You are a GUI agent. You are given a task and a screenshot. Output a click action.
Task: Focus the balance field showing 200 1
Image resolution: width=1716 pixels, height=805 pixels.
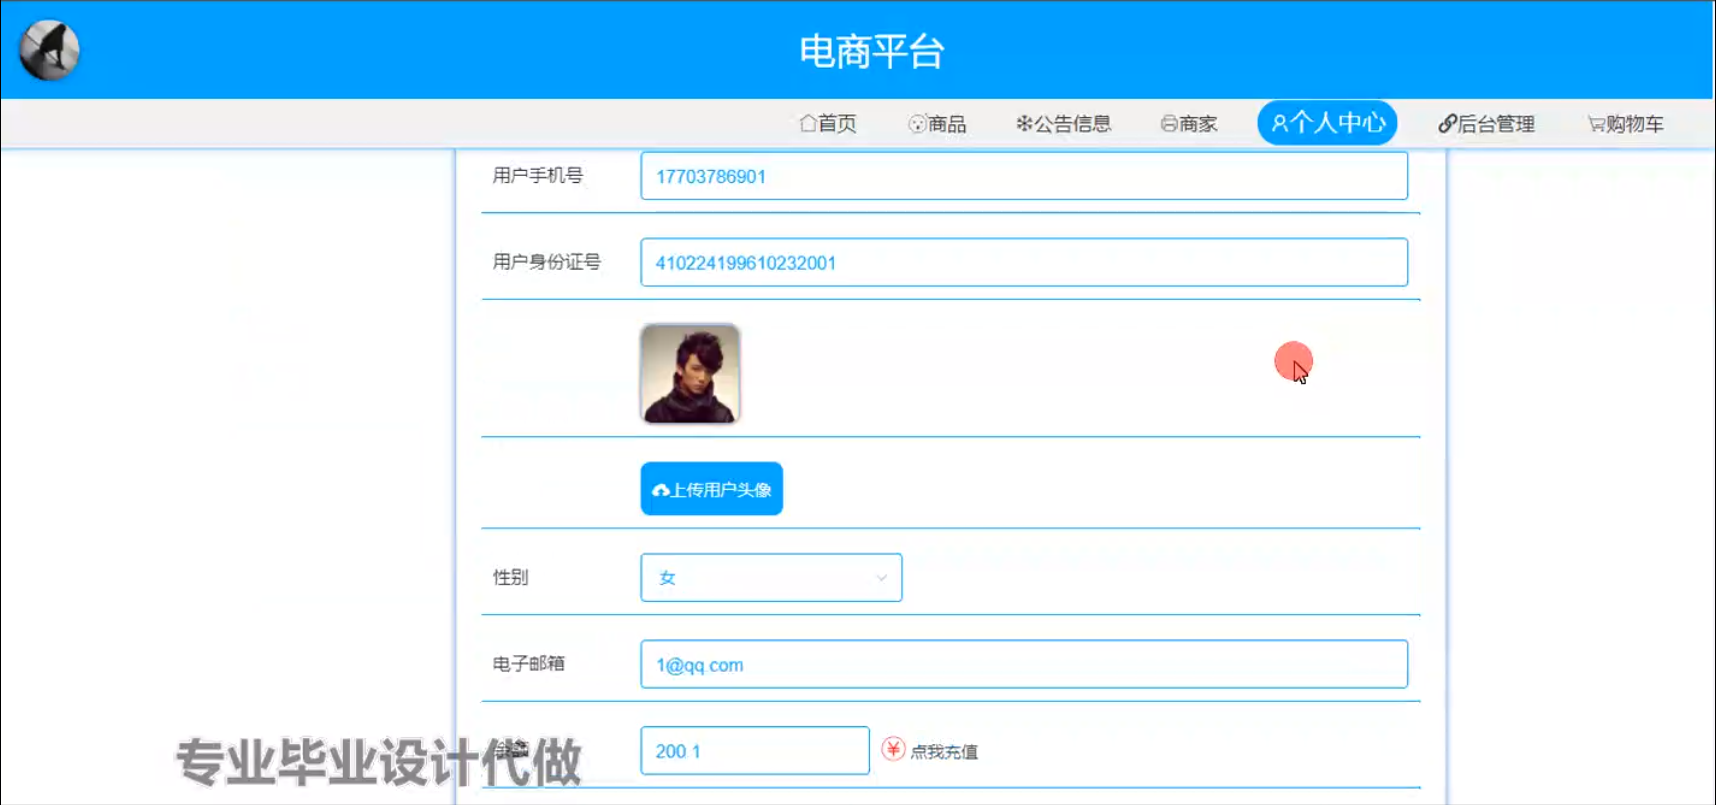coord(755,750)
